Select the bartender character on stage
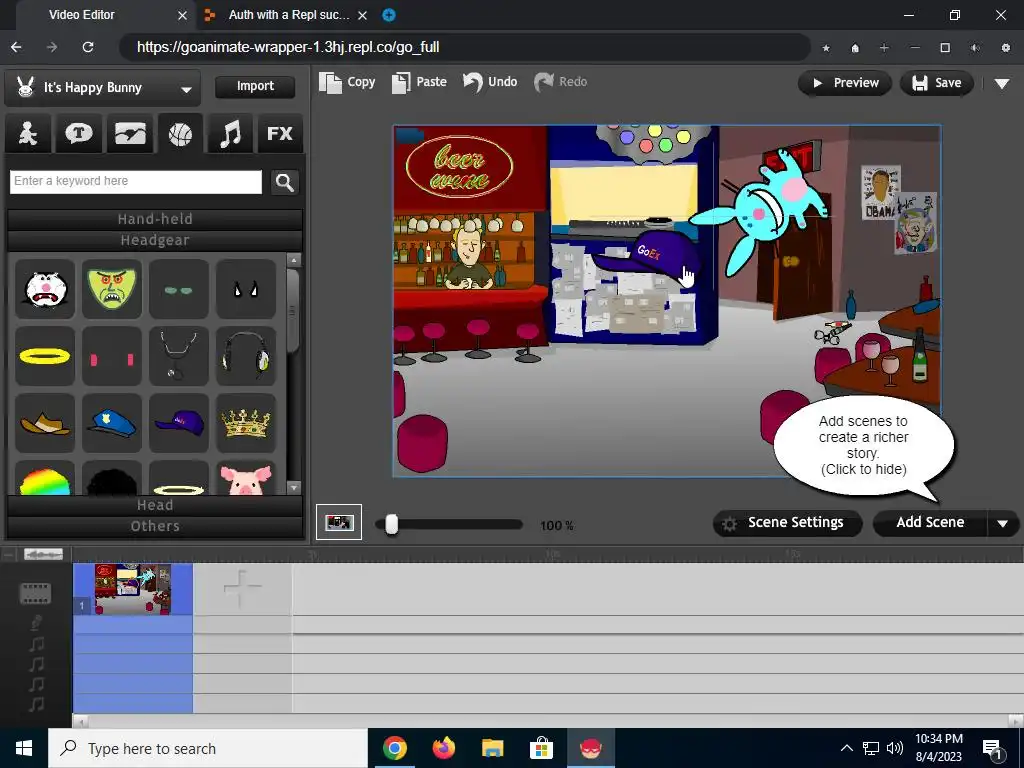1024x768 pixels. click(x=469, y=256)
